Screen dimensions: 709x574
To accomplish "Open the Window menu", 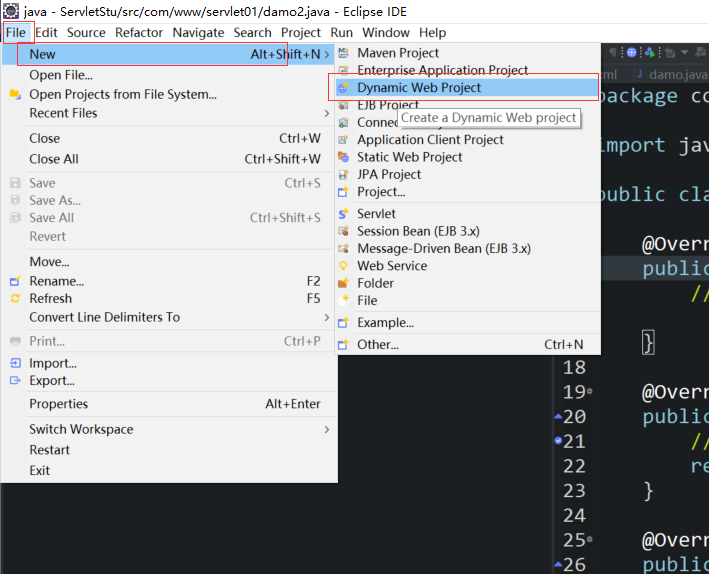I will click(x=386, y=33).
